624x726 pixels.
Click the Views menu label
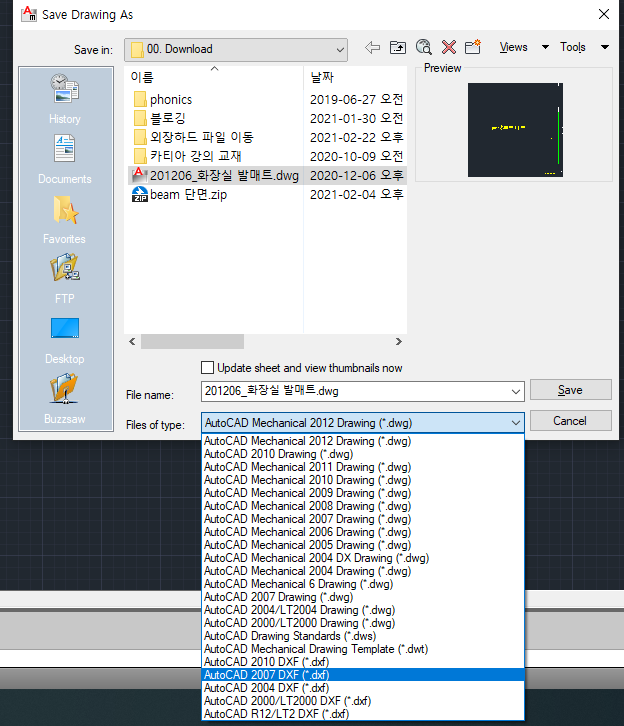(x=513, y=47)
